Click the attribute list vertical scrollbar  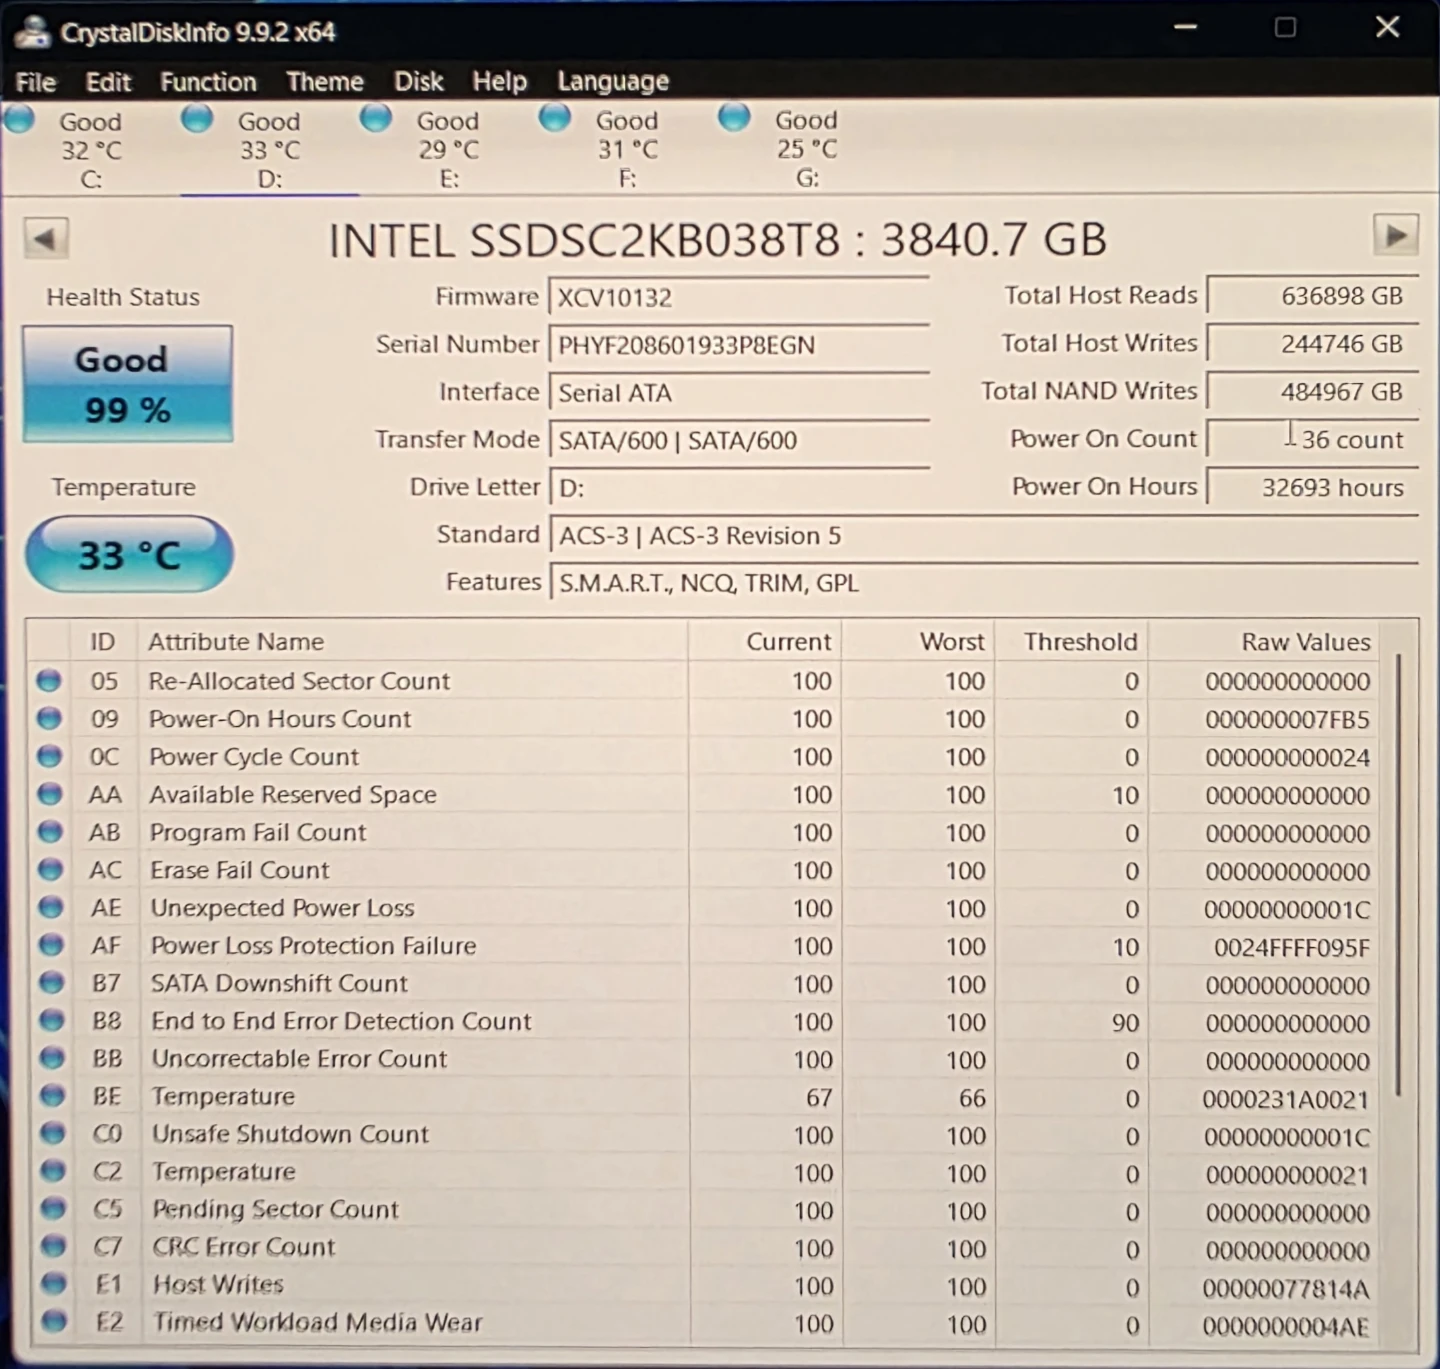point(1399,875)
